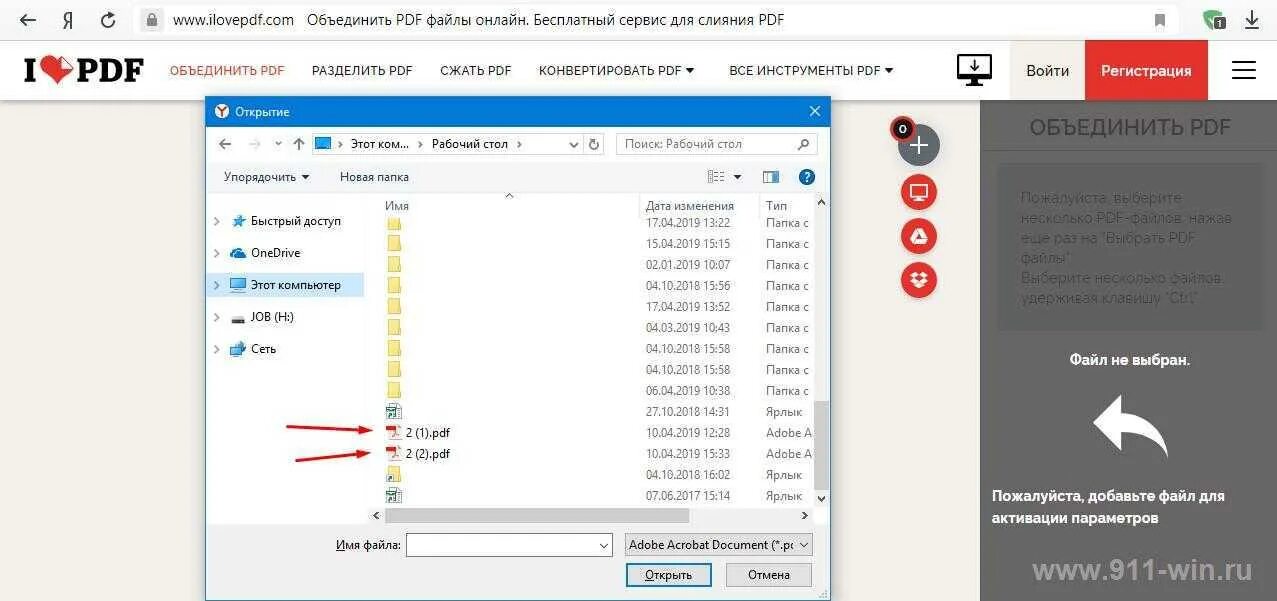Go to РАЗДЕЛИТЬ PDF tool

pyautogui.click(x=362, y=70)
